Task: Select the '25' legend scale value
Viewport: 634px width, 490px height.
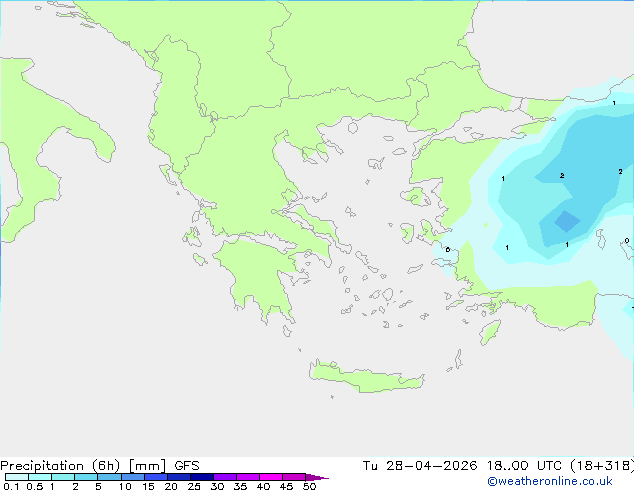Action: click(x=194, y=486)
